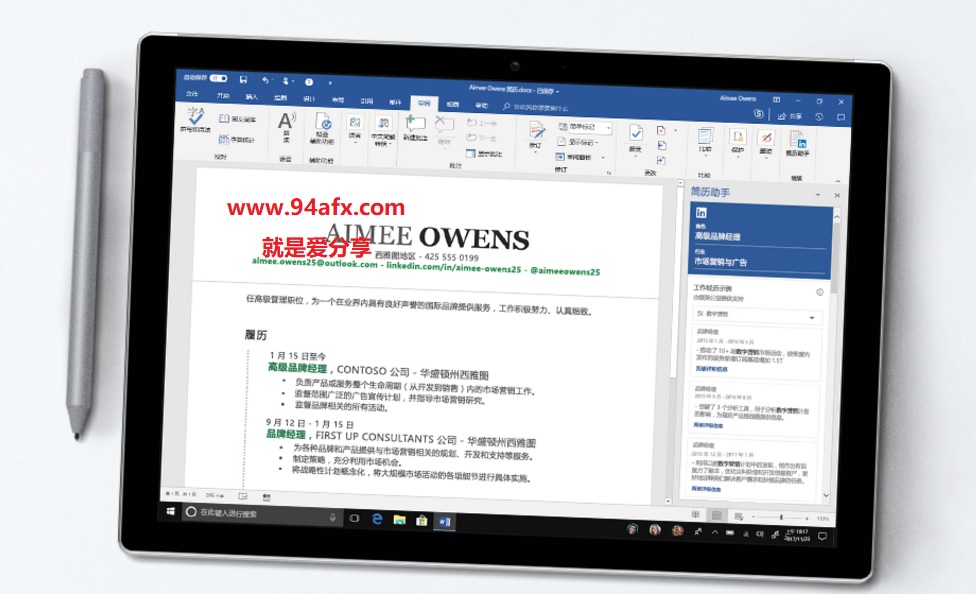Click the status bar zoom slider
This screenshot has height=594, width=976.
[x=781, y=517]
